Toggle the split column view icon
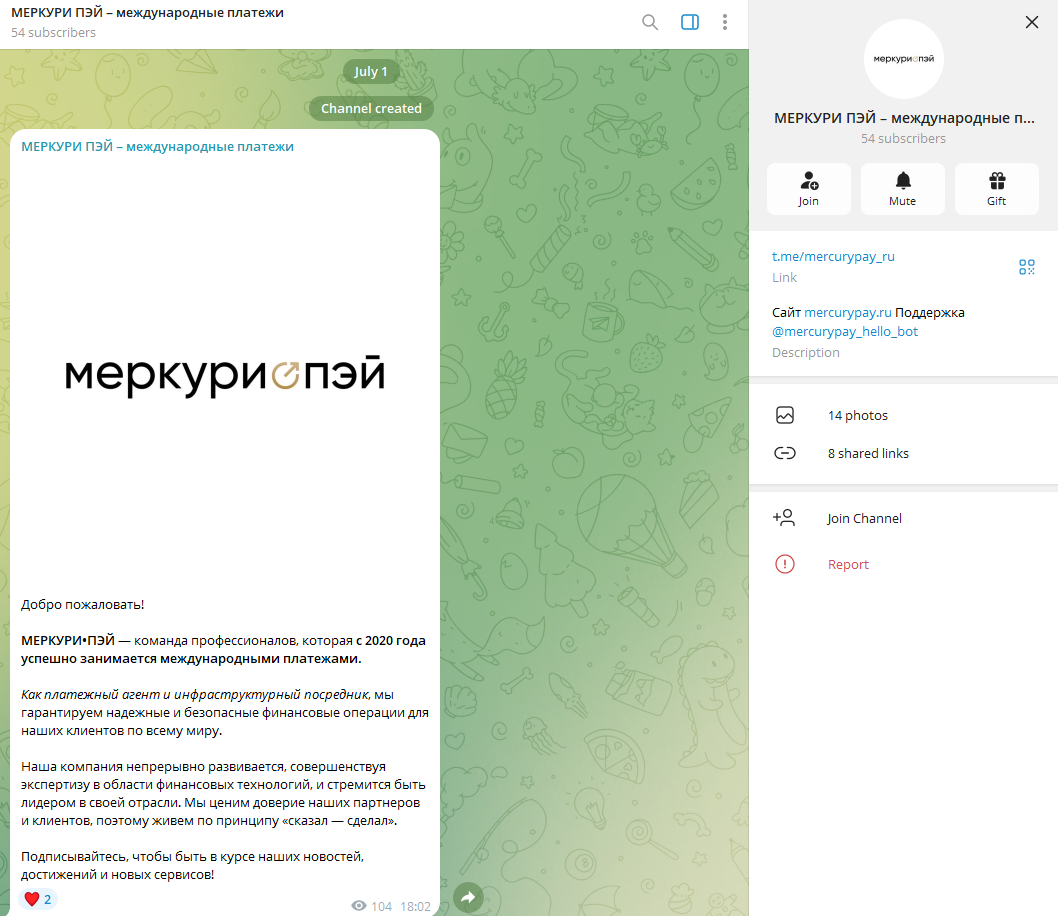Screen dimensions: 1058x916 pos(689,22)
